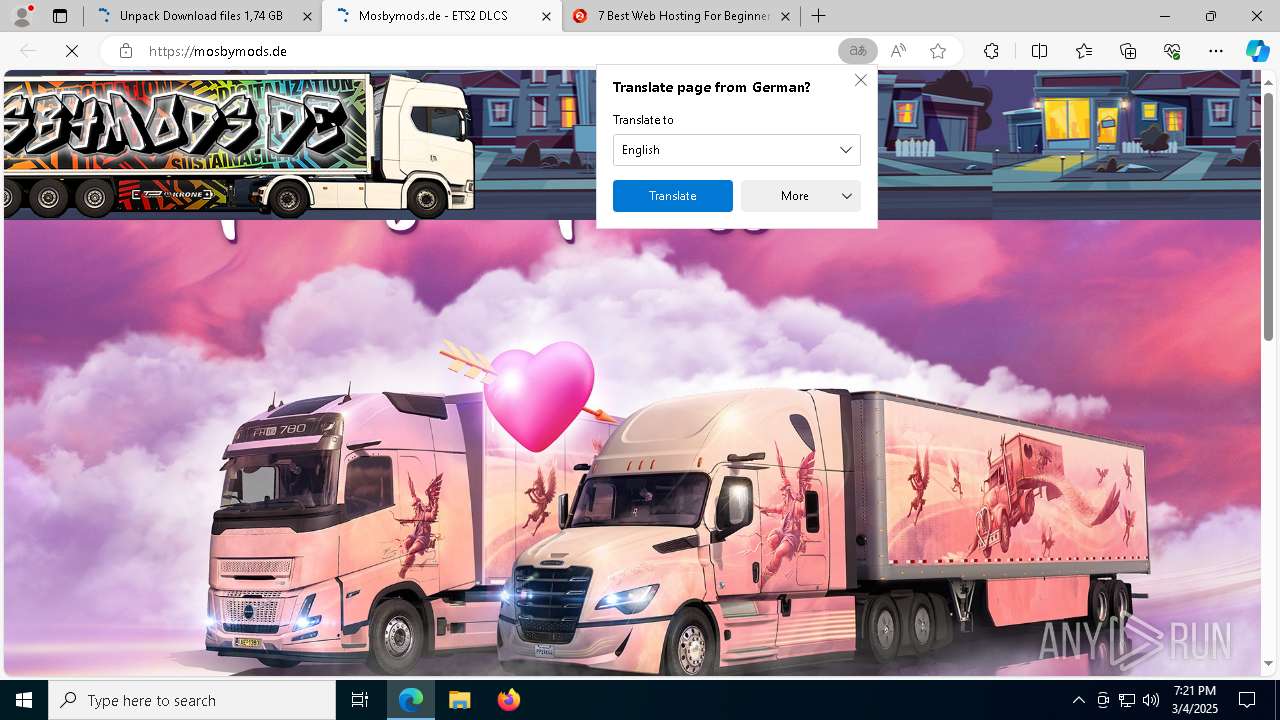Stop loading the page
The height and width of the screenshot is (720, 1280).
(72, 51)
